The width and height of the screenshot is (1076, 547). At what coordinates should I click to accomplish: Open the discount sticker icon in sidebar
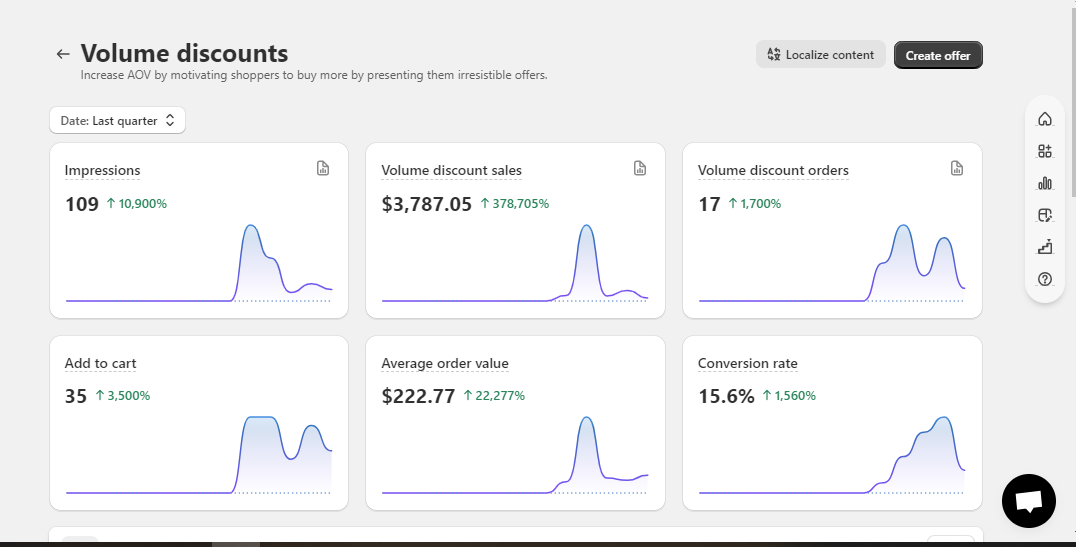(1044, 215)
